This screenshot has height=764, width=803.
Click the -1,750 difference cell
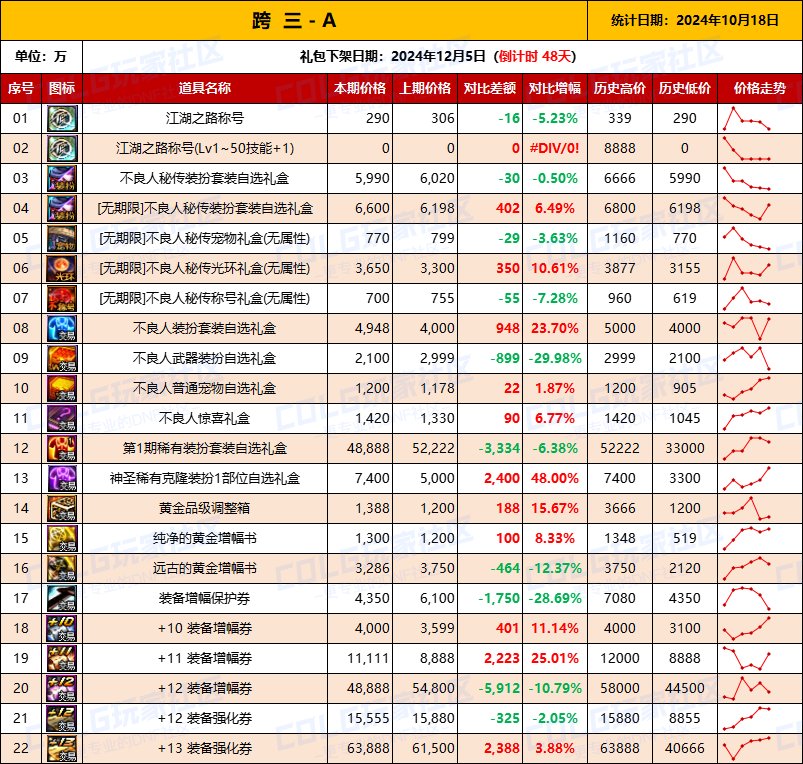click(x=490, y=598)
